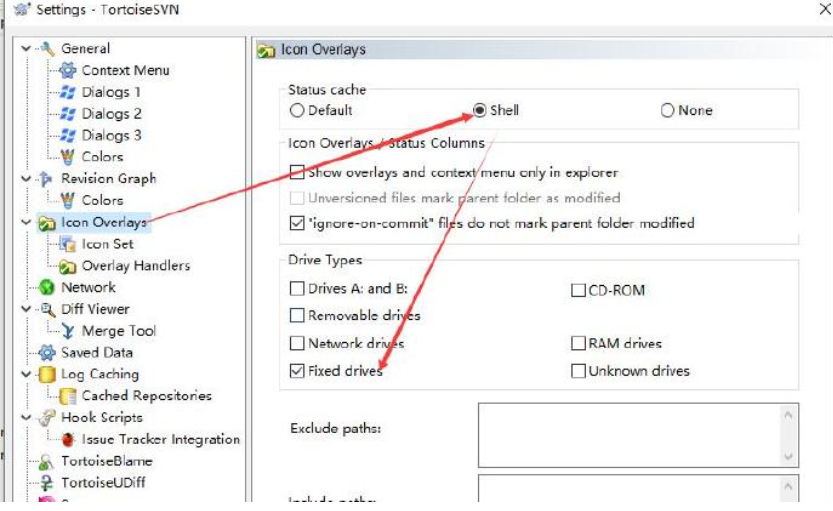Click the Exclude paths text box
The image size is (833, 511).
pyautogui.click(x=638, y=435)
